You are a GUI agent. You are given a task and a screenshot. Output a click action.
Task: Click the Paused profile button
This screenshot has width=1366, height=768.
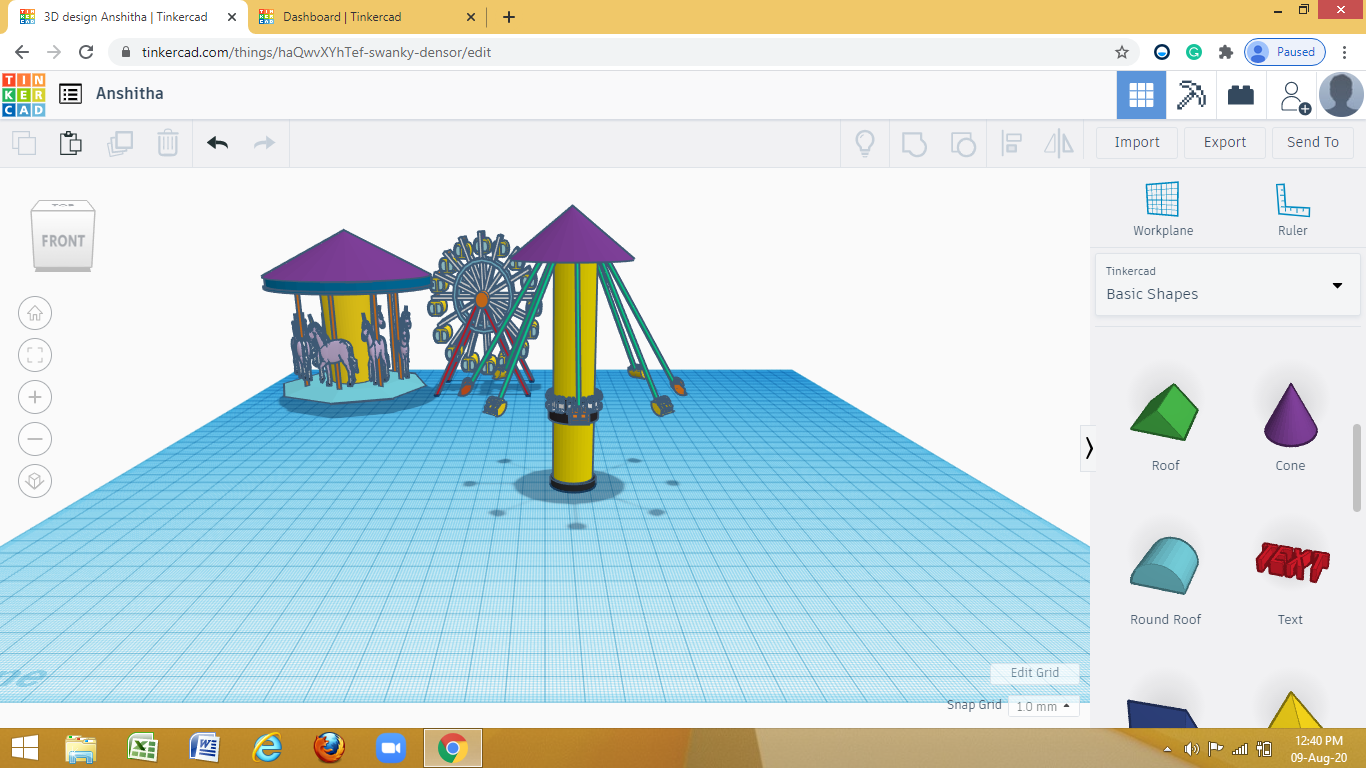(x=1285, y=52)
